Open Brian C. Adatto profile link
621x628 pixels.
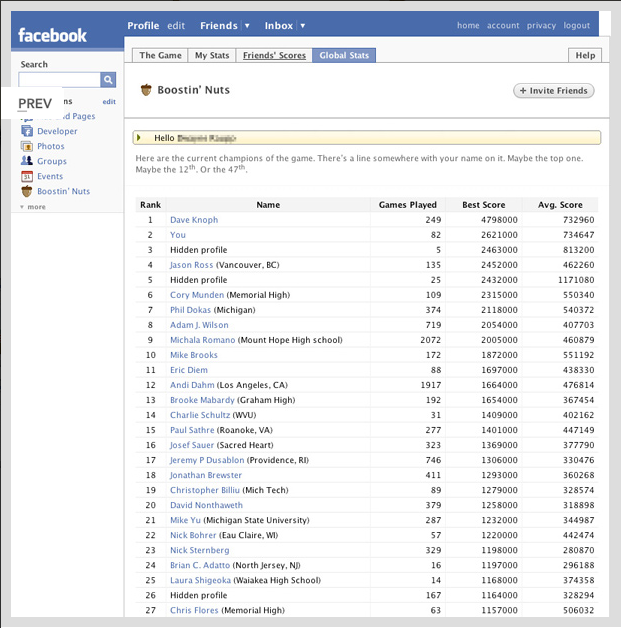click(x=200, y=565)
